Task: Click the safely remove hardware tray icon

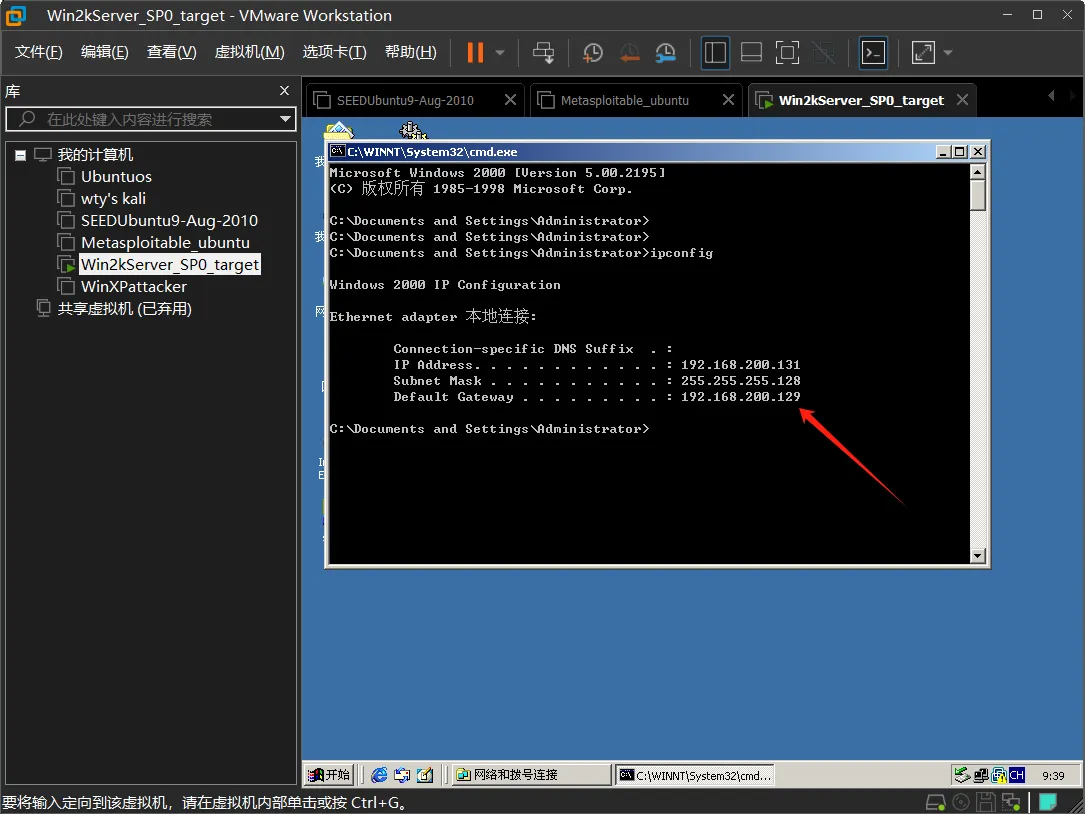Action: (962, 775)
